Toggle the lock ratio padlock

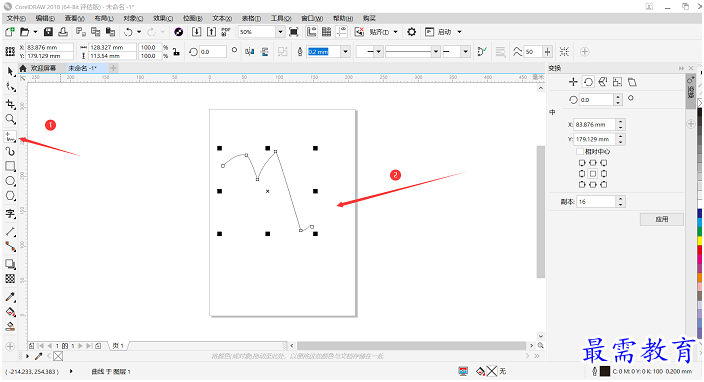[176, 52]
